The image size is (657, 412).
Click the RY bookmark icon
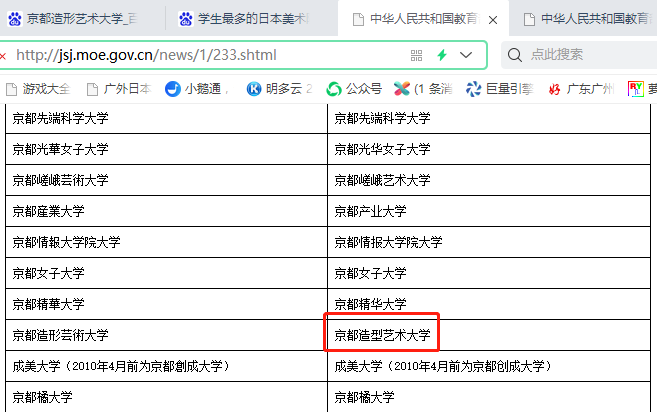coord(636,89)
